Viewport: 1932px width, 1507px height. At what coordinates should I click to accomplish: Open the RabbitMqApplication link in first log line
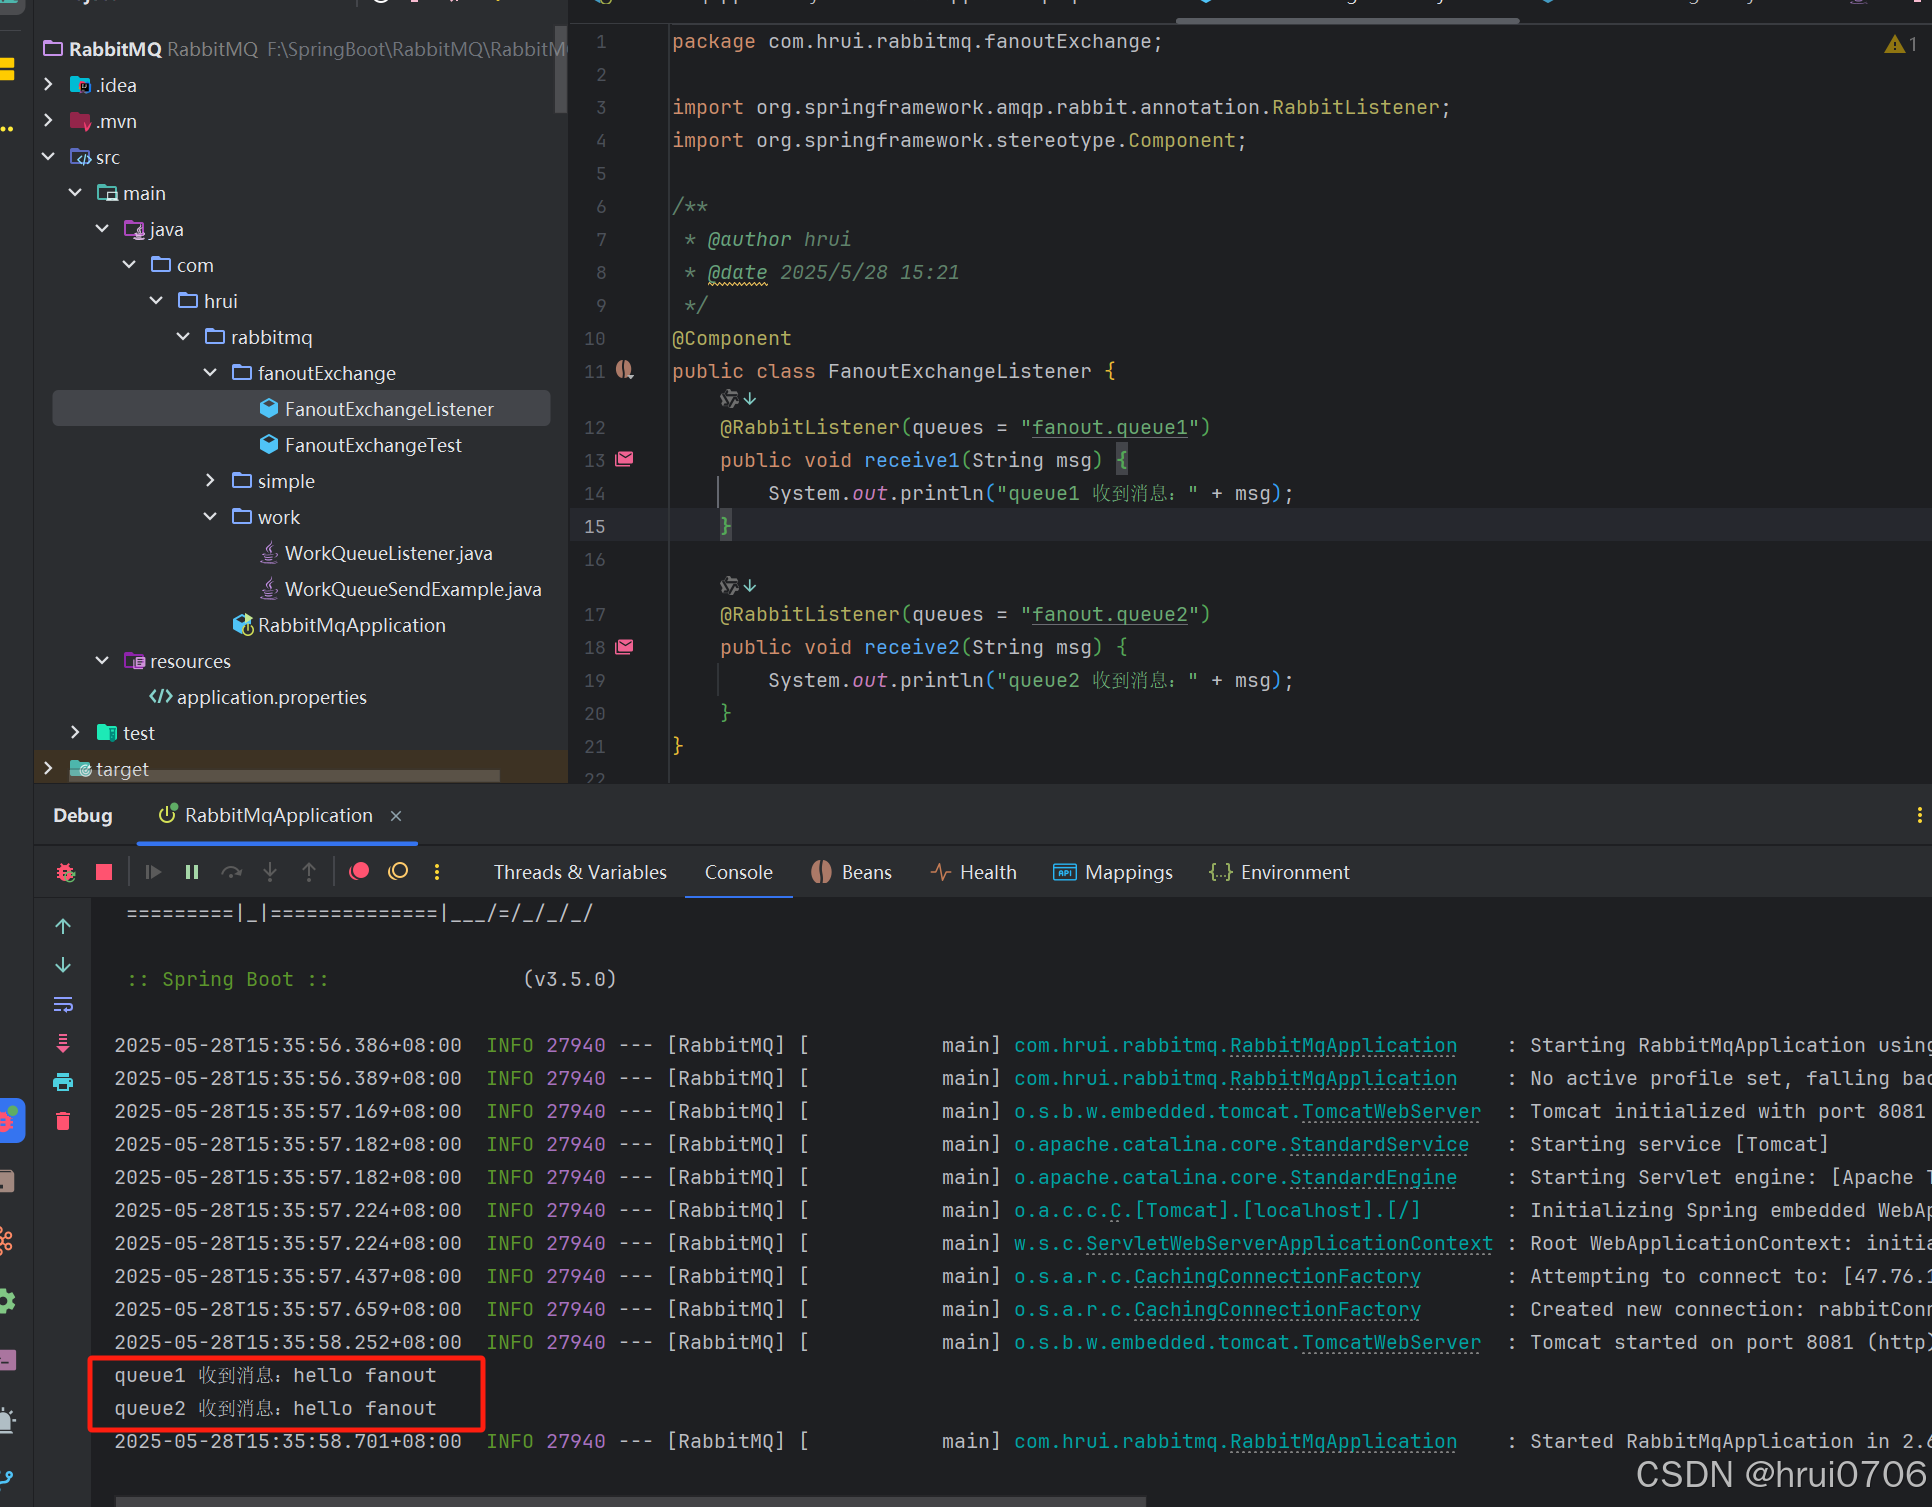1342,1045
